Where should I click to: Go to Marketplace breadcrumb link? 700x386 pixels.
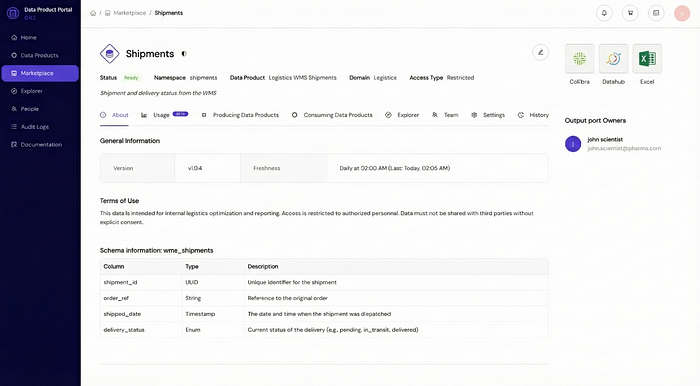[129, 13]
